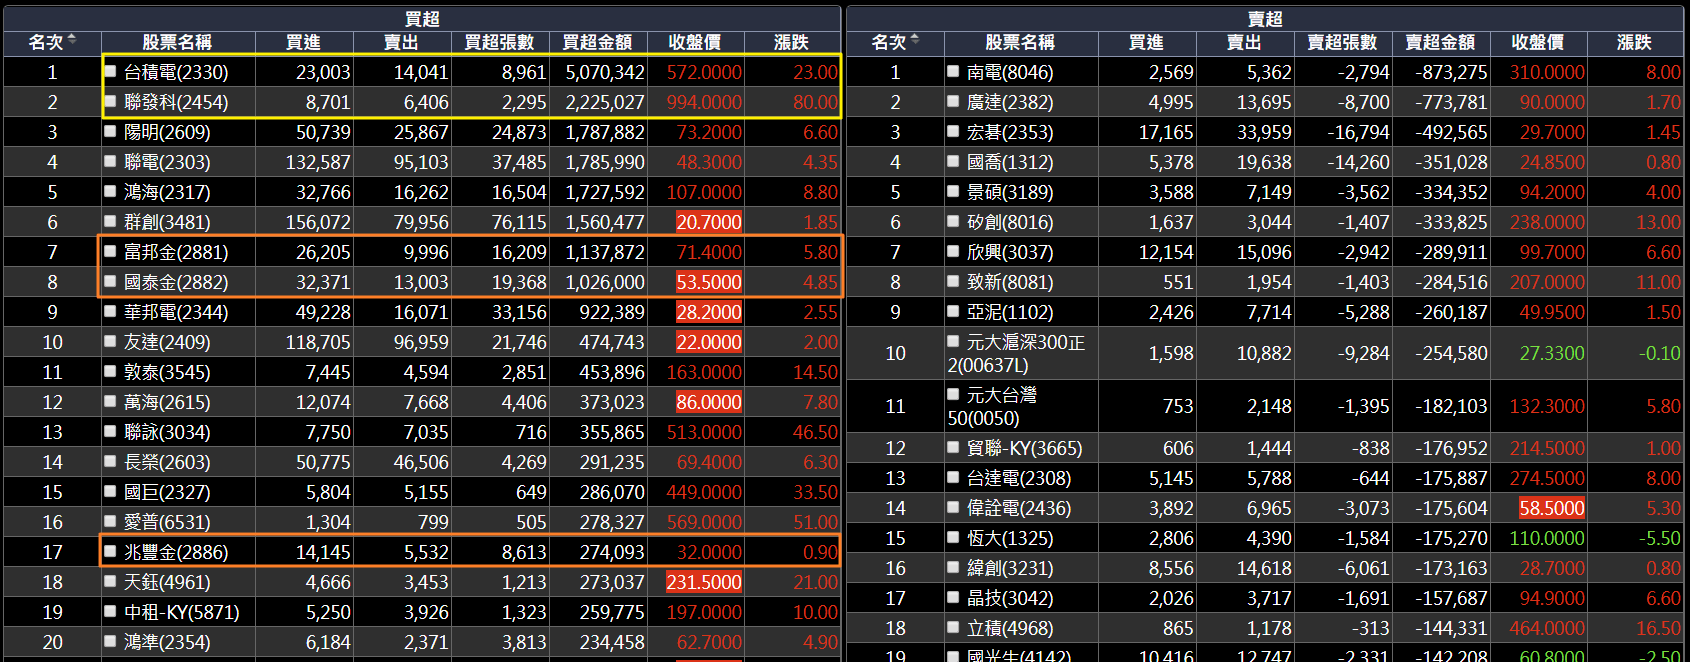Select the 國喬(1312) checkbox
Screen dimensions: 1690x662
[x=954, y=161]
